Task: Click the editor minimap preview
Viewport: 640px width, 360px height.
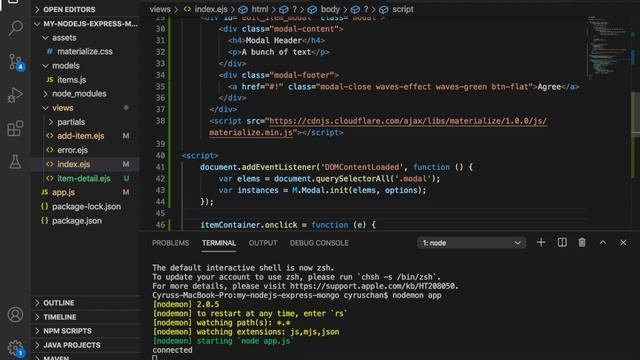Action: click(608, 47)
